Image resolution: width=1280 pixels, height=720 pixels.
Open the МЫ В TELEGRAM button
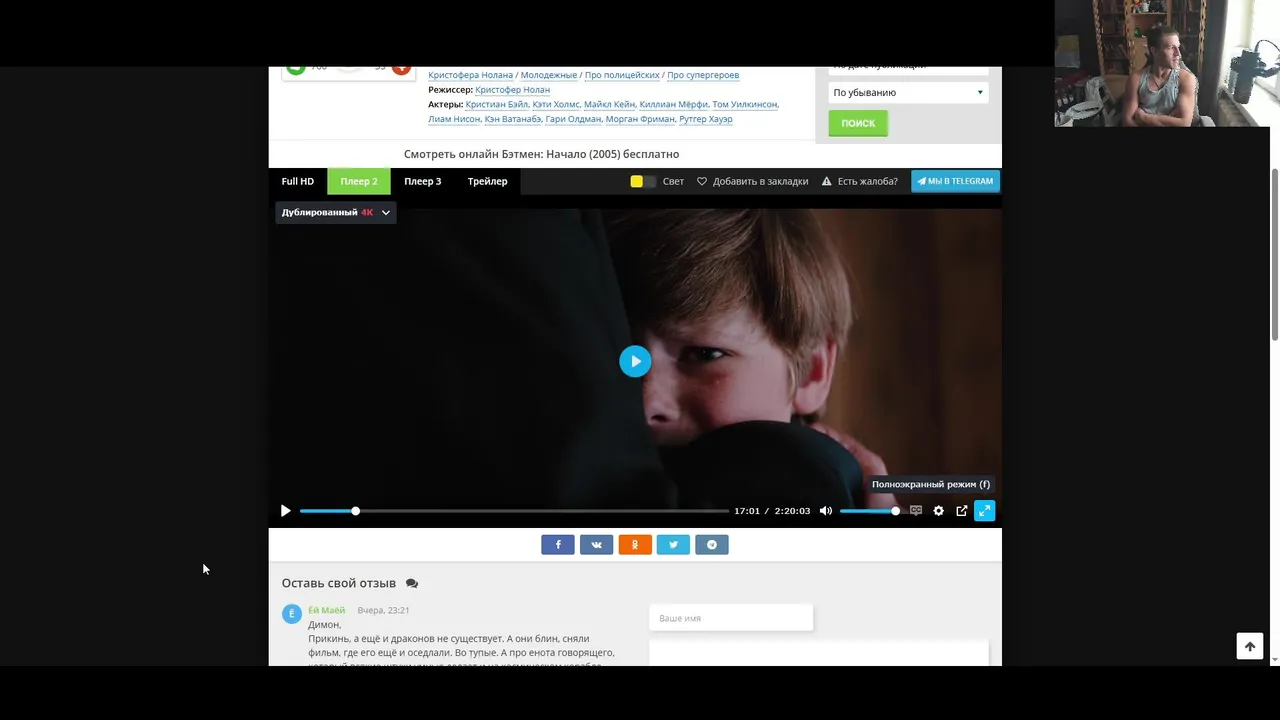pyautogui.click(x=955, y=181)
